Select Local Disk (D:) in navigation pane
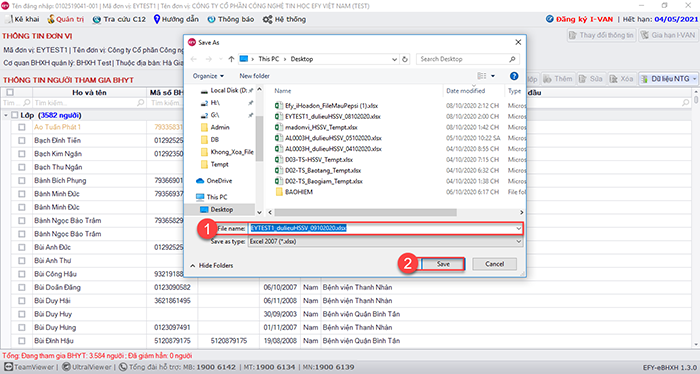This screenshot has width=700, height=374. click(x=227, y=91)
